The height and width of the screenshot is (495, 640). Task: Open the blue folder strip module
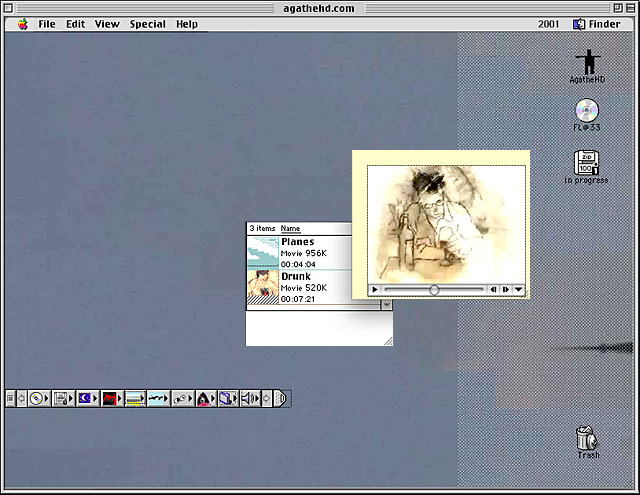pos(226,398)
